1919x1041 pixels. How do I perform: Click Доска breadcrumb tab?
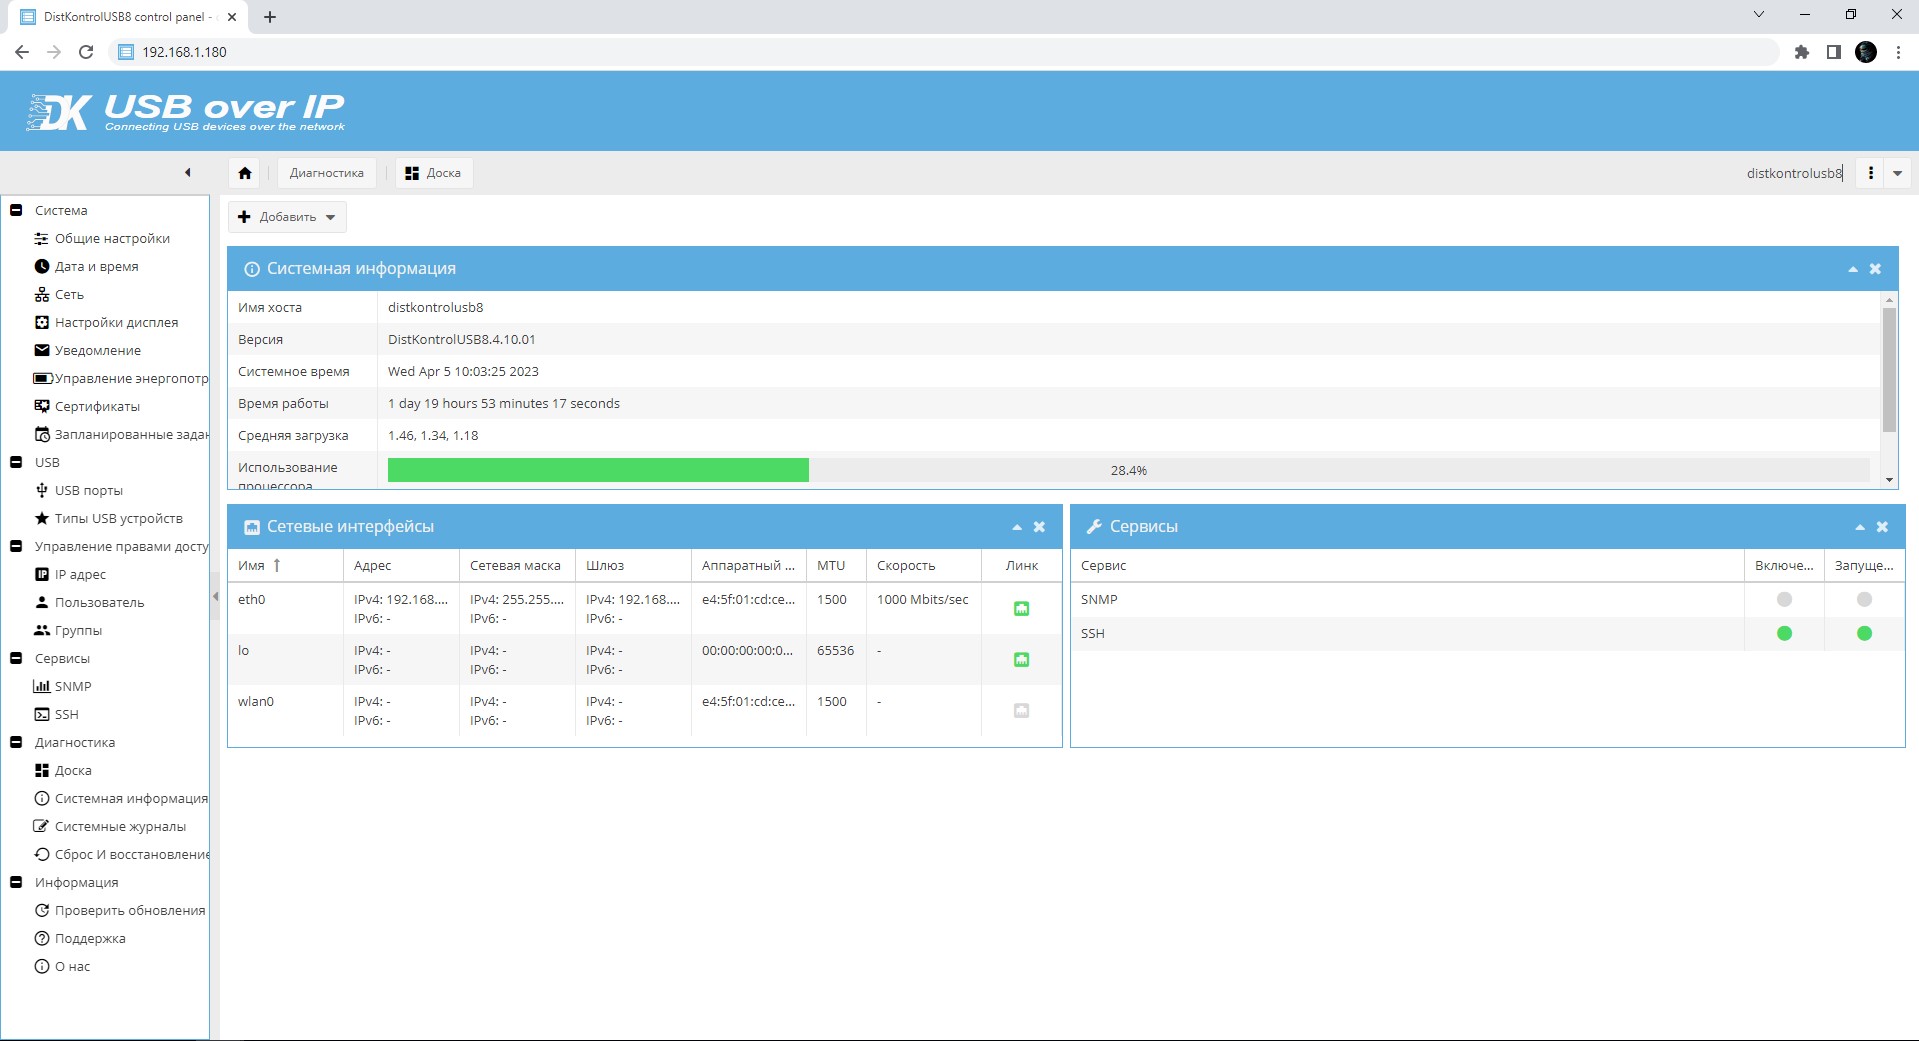[434, 173]
